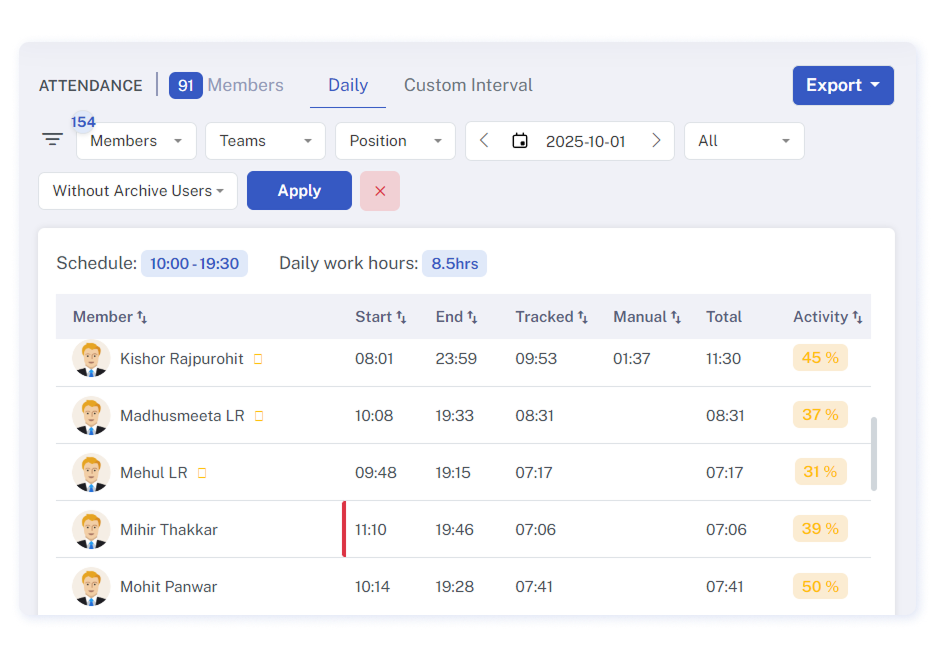934x656 pixels.
Task: Sort by Manual time column
Action: [x=676, y=317]
